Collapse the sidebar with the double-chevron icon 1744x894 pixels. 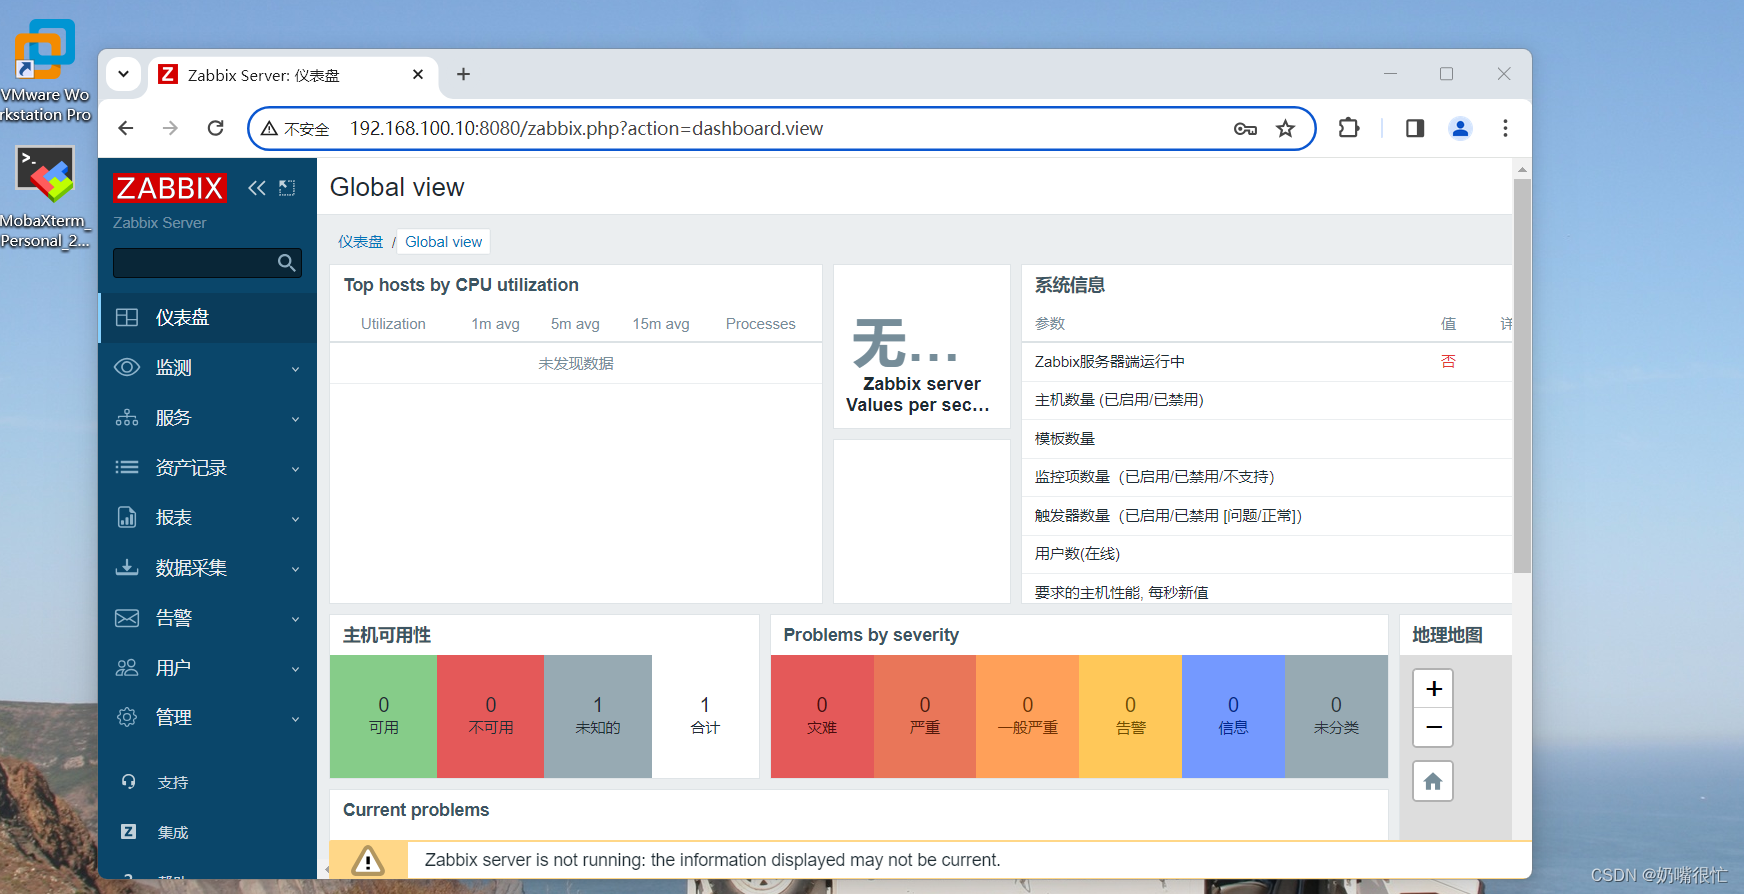pyautogui.click(x=257, y=188)
